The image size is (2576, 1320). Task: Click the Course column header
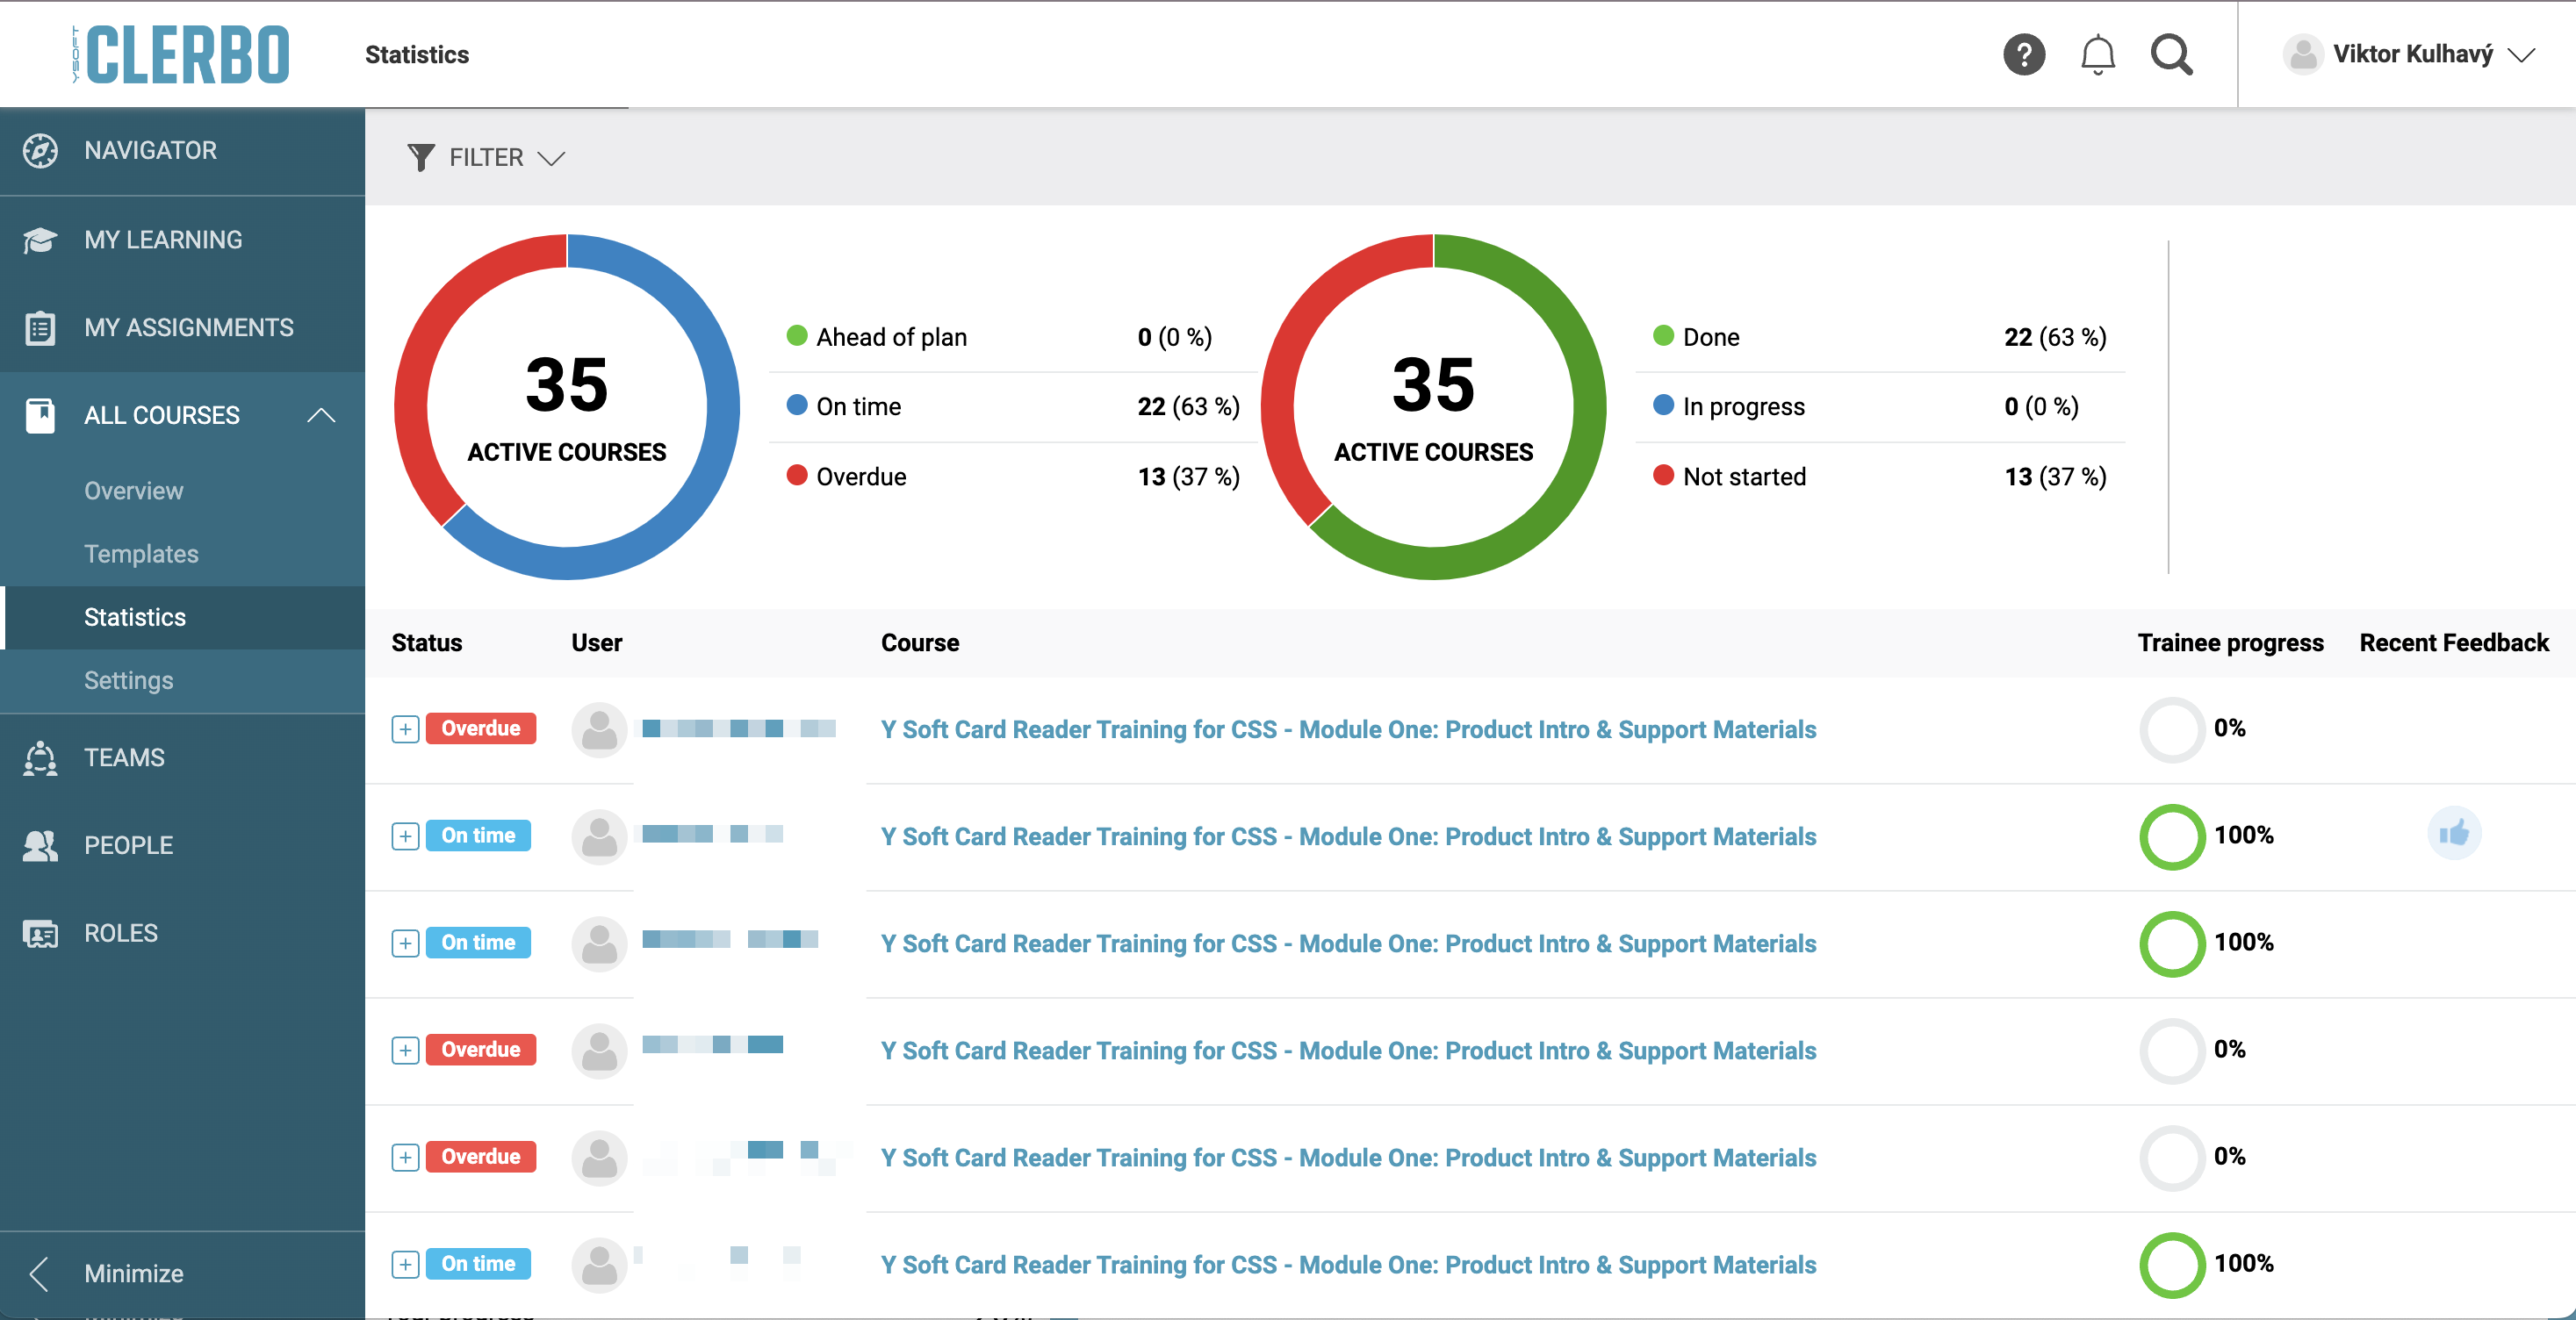point(920,643)
